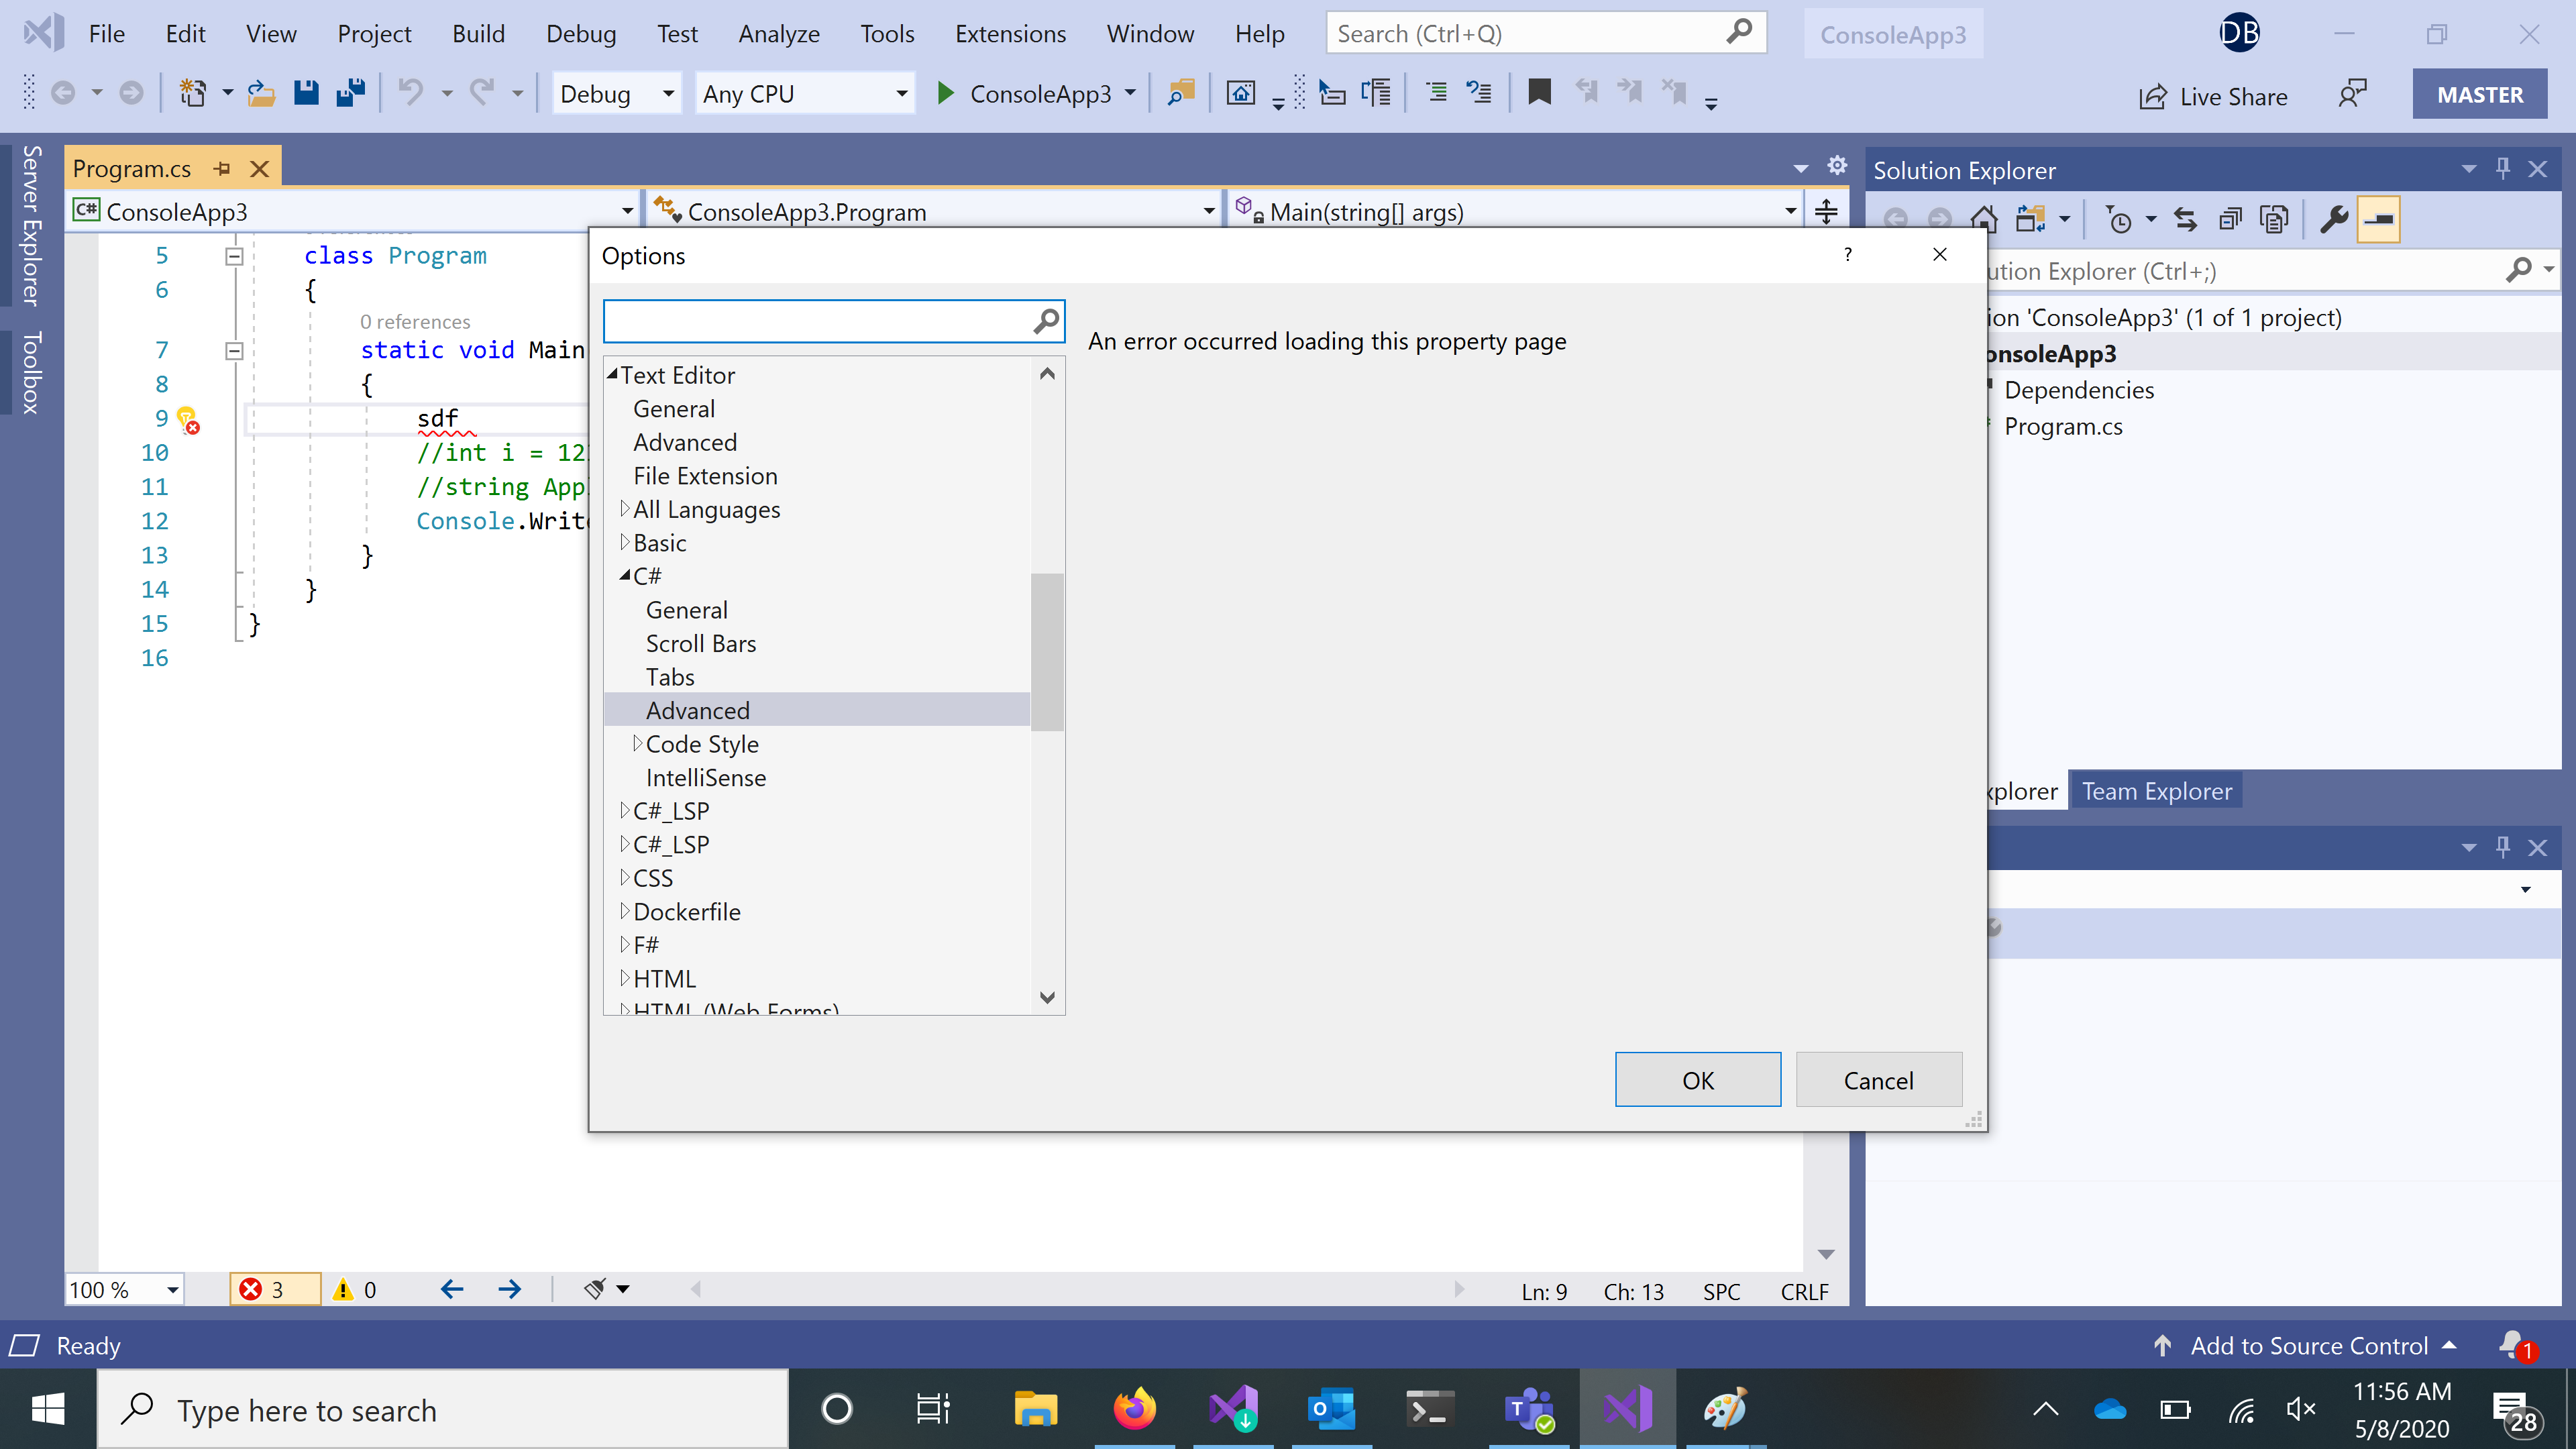Select Scroll Bars under C# options
This screenshot has width=2576, height=1449.
tap(701, 643)
